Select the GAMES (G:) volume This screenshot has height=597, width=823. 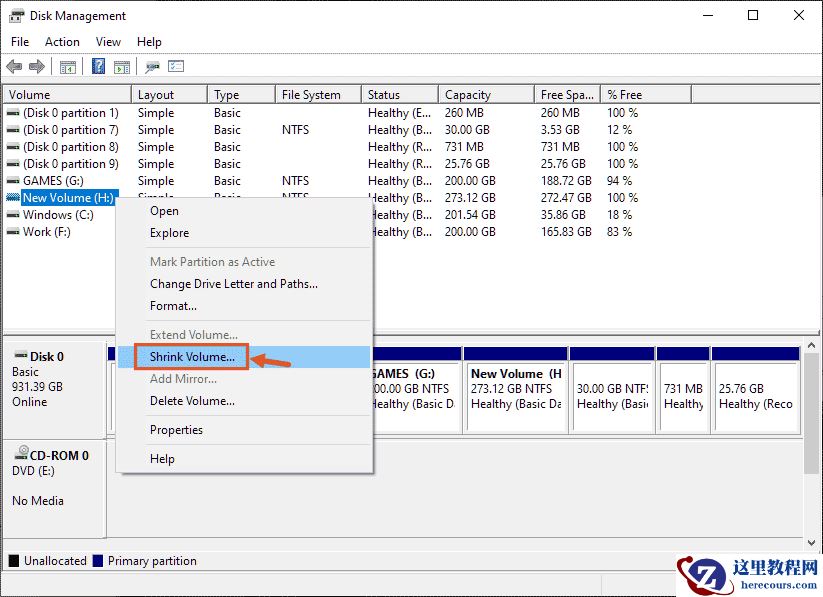tap(52, 180)
